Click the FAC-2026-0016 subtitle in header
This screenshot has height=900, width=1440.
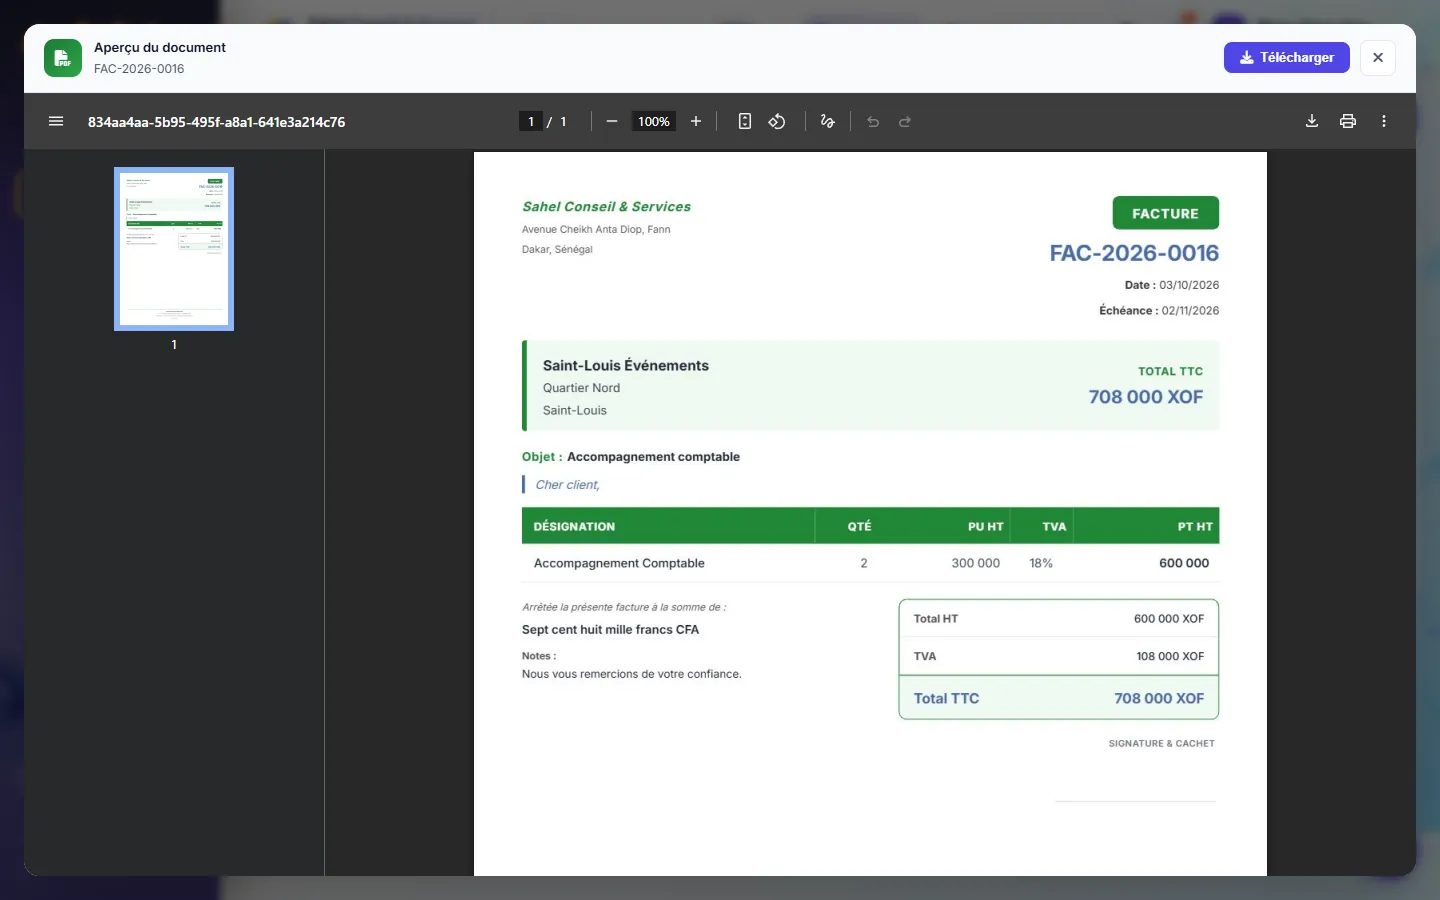139,69
